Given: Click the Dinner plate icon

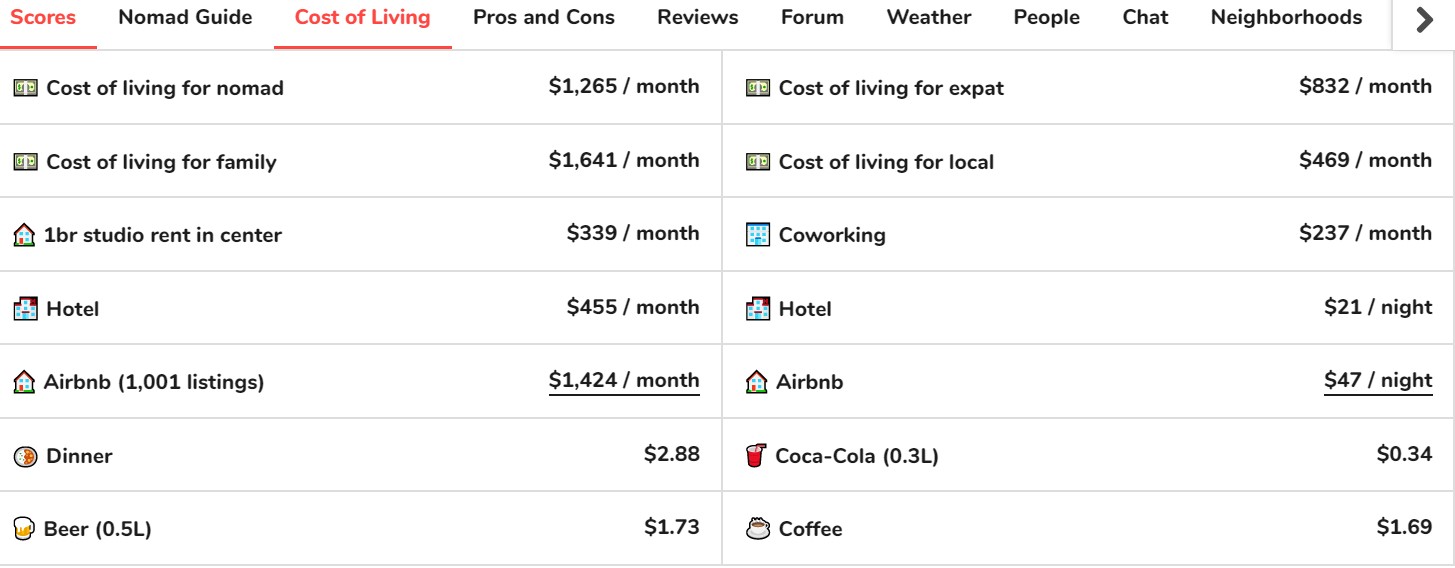Looking at the screenshot, I should click(x=25, y=456).
